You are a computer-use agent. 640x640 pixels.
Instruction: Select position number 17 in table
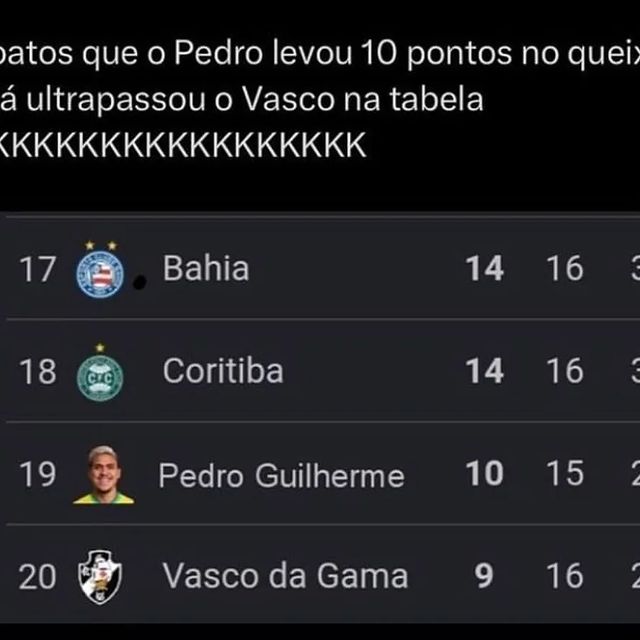[37, 269]
